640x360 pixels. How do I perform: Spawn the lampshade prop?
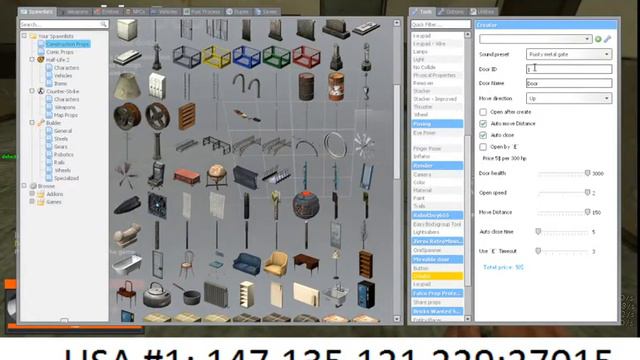point(127,87)
